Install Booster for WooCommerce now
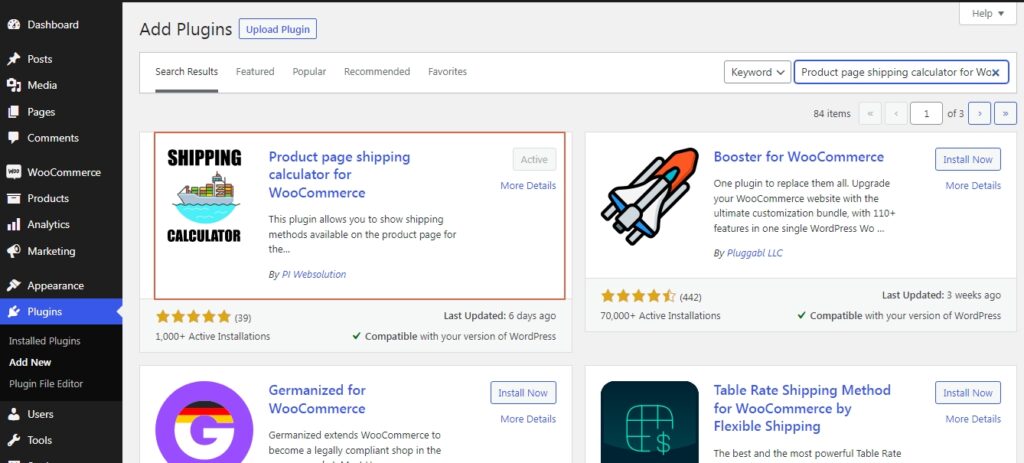 point(968,159)
